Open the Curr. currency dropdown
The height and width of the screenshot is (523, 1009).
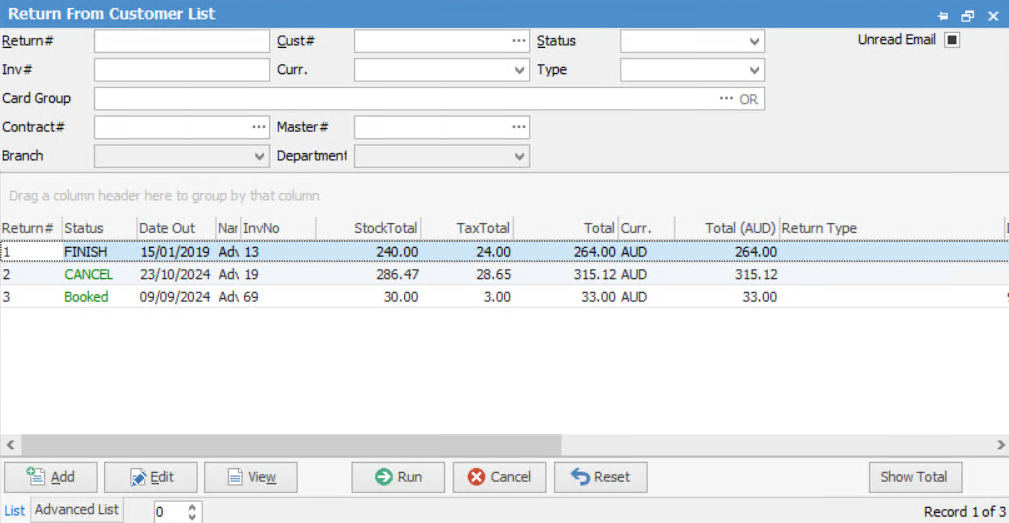point(519,70)
